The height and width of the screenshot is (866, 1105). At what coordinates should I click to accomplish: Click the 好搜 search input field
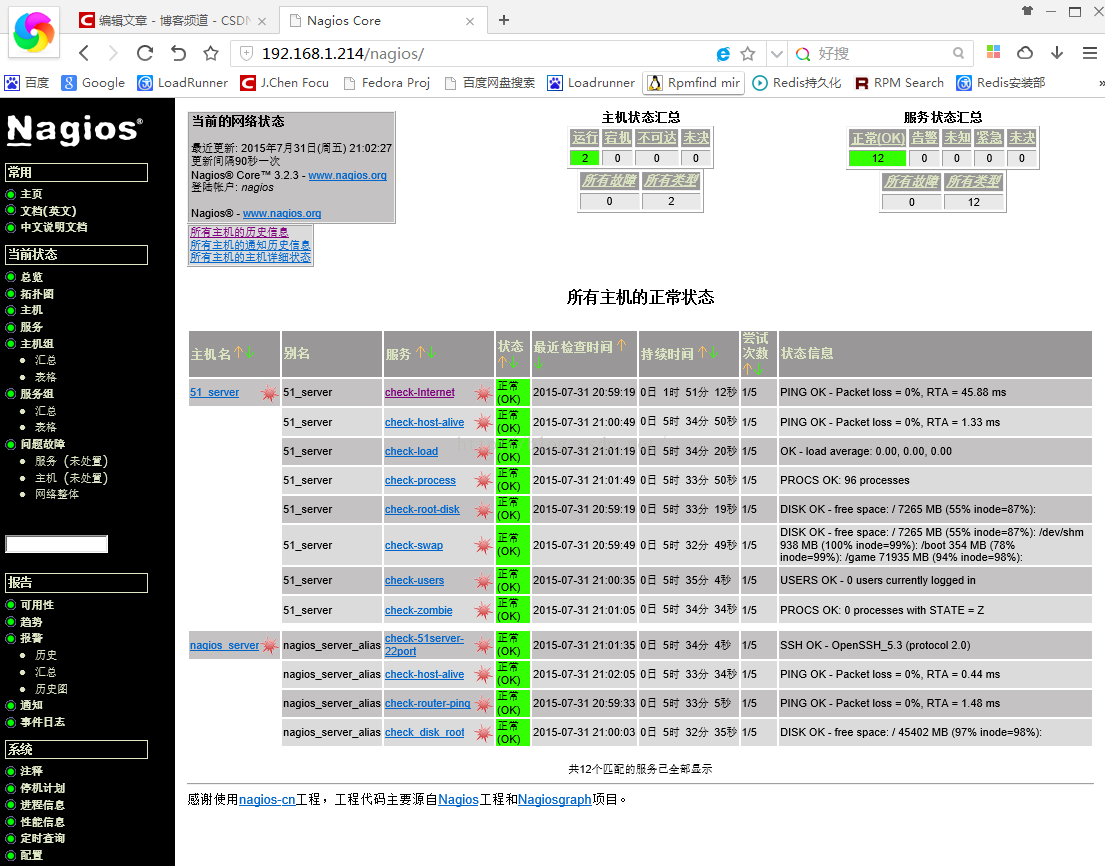[x=881, y=54]
